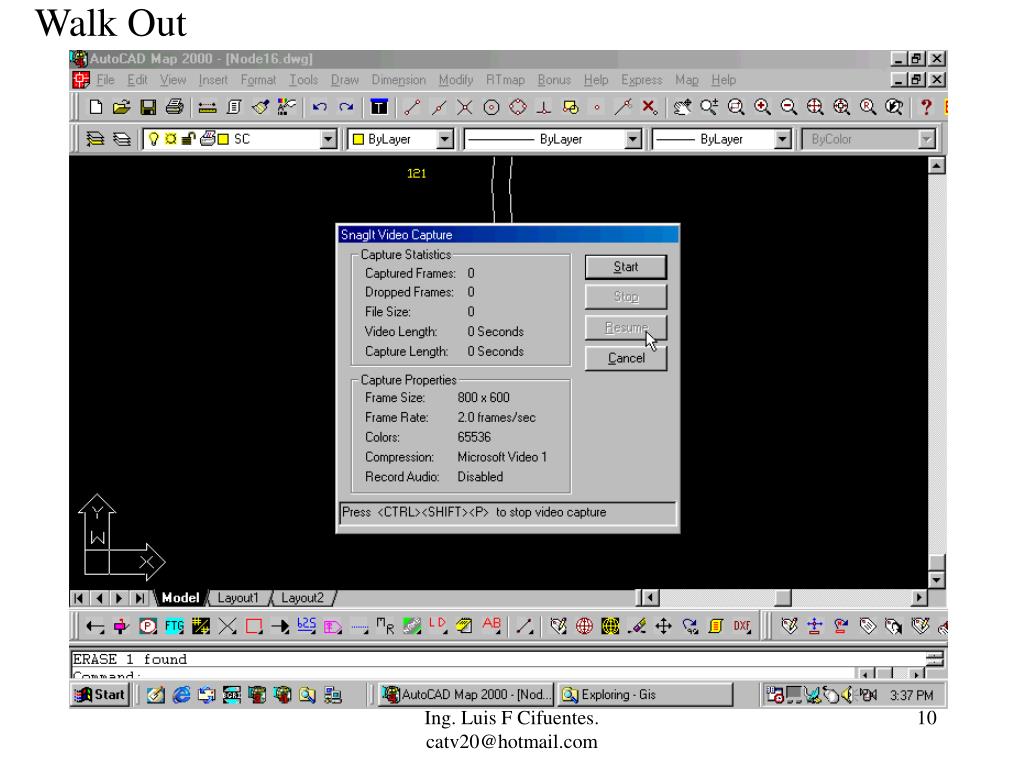This screenshot has width=1024, height=768.
Task: Open Help with the red question mark
Action: pos(925,107)
